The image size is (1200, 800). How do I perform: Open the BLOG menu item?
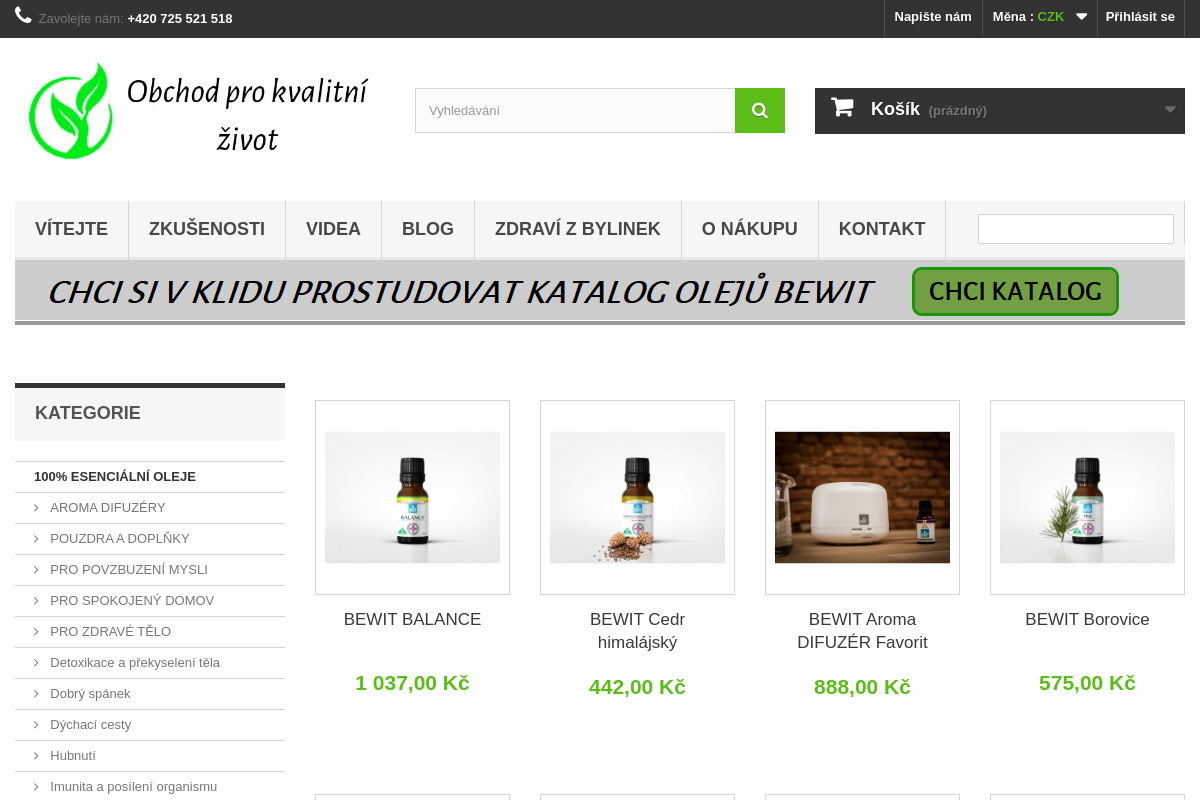point(428,229)
